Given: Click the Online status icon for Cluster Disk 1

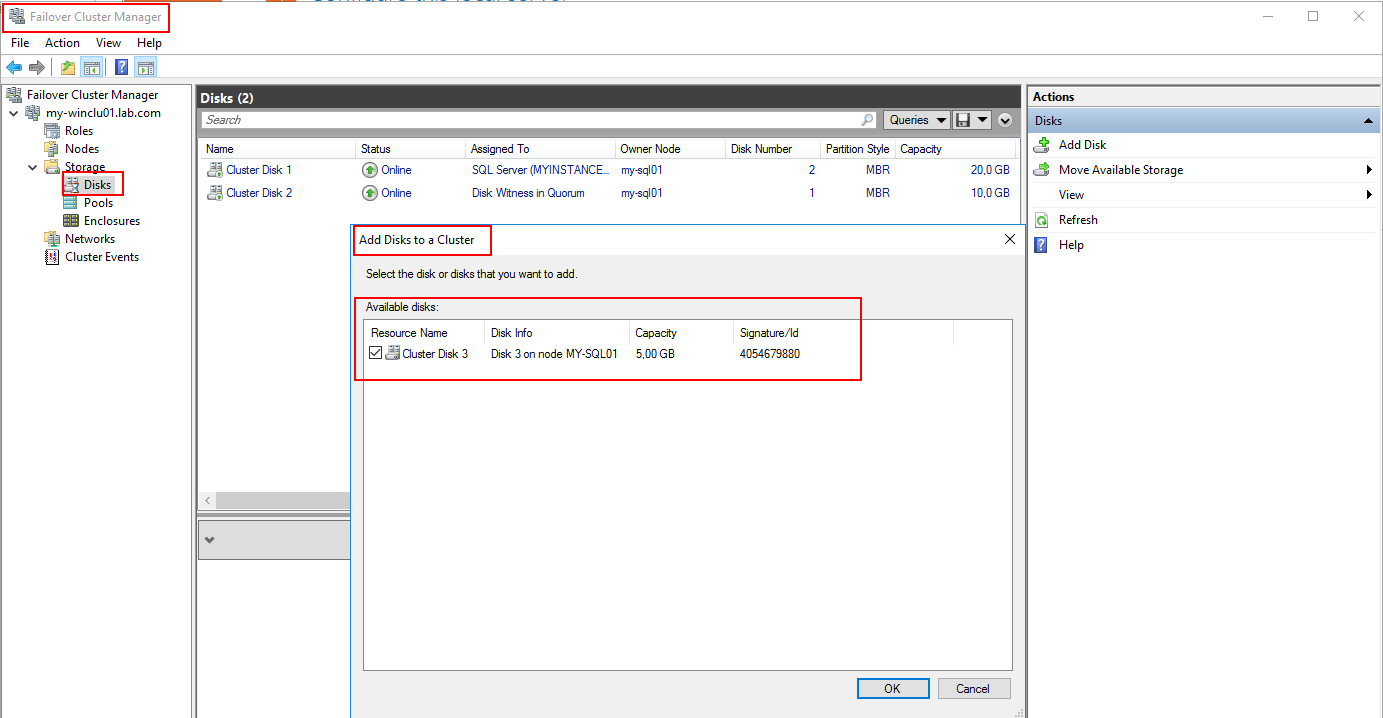Looking at the screenshot, I should (x=370, y=170).
